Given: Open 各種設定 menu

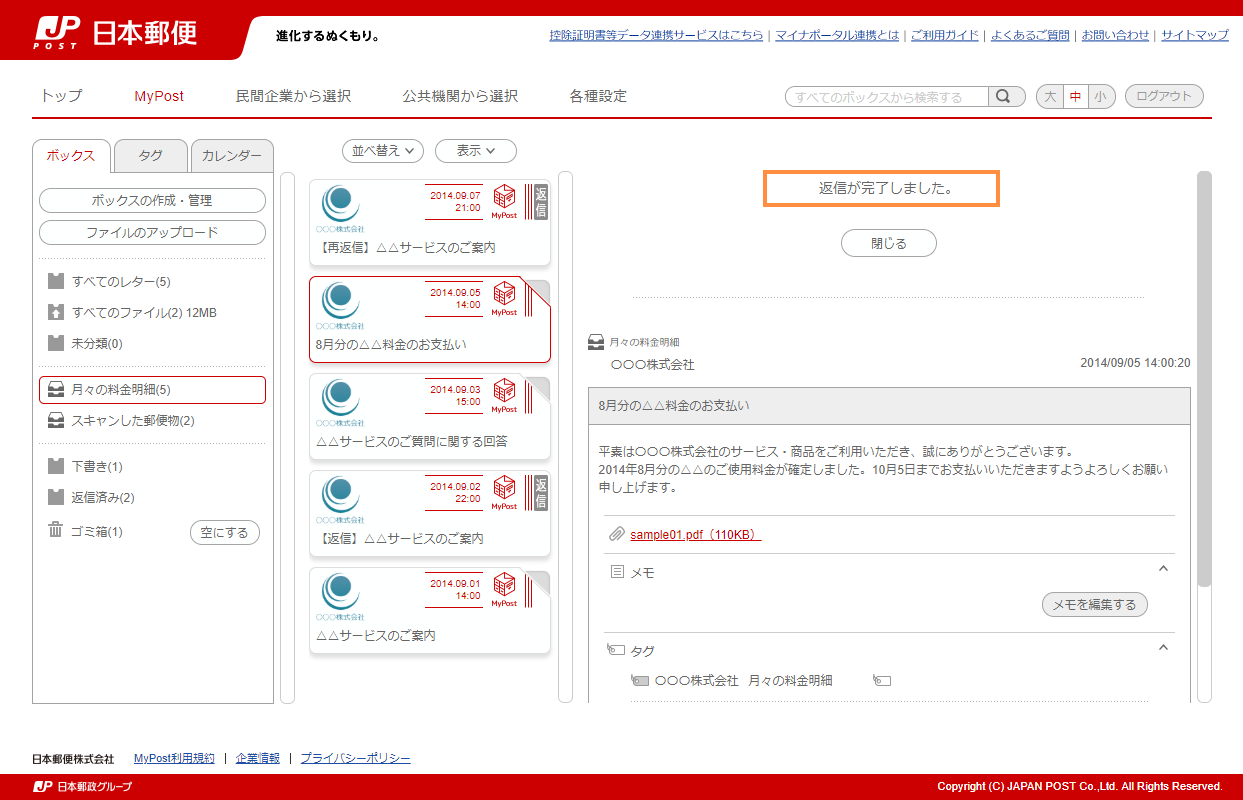Looking at the screenshot, I should click(x=598, y=96).
